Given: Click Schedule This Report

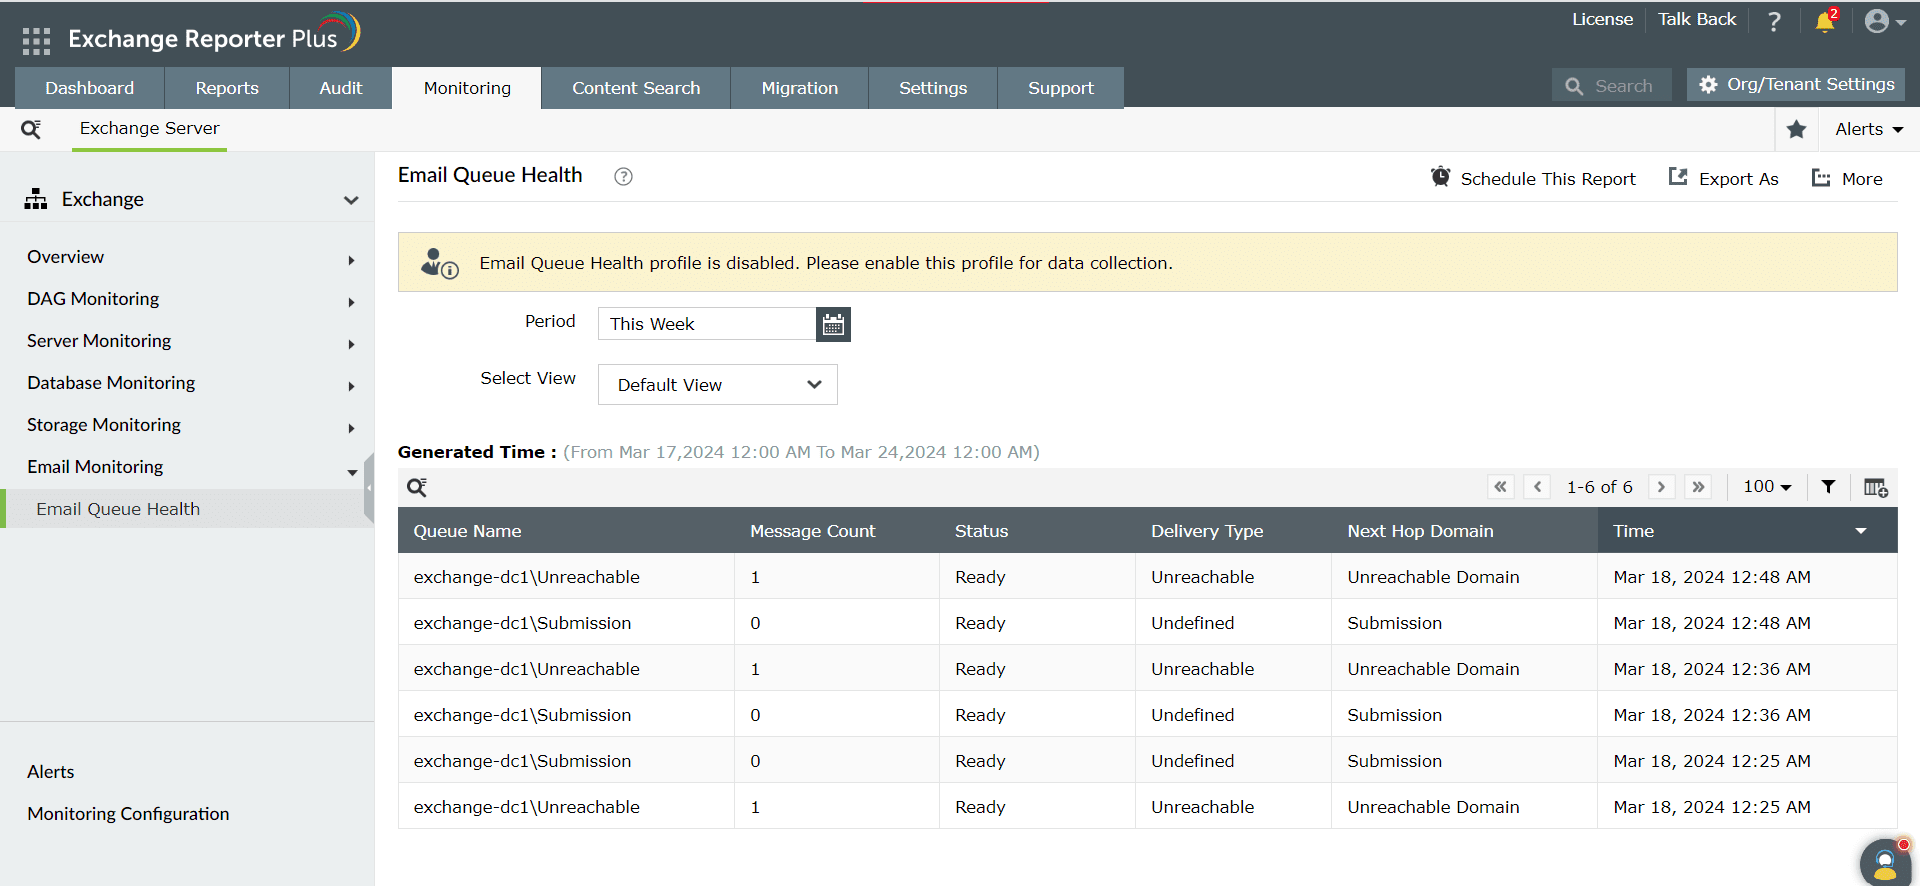Looking at the screenshot, I should pos(1533,179).
